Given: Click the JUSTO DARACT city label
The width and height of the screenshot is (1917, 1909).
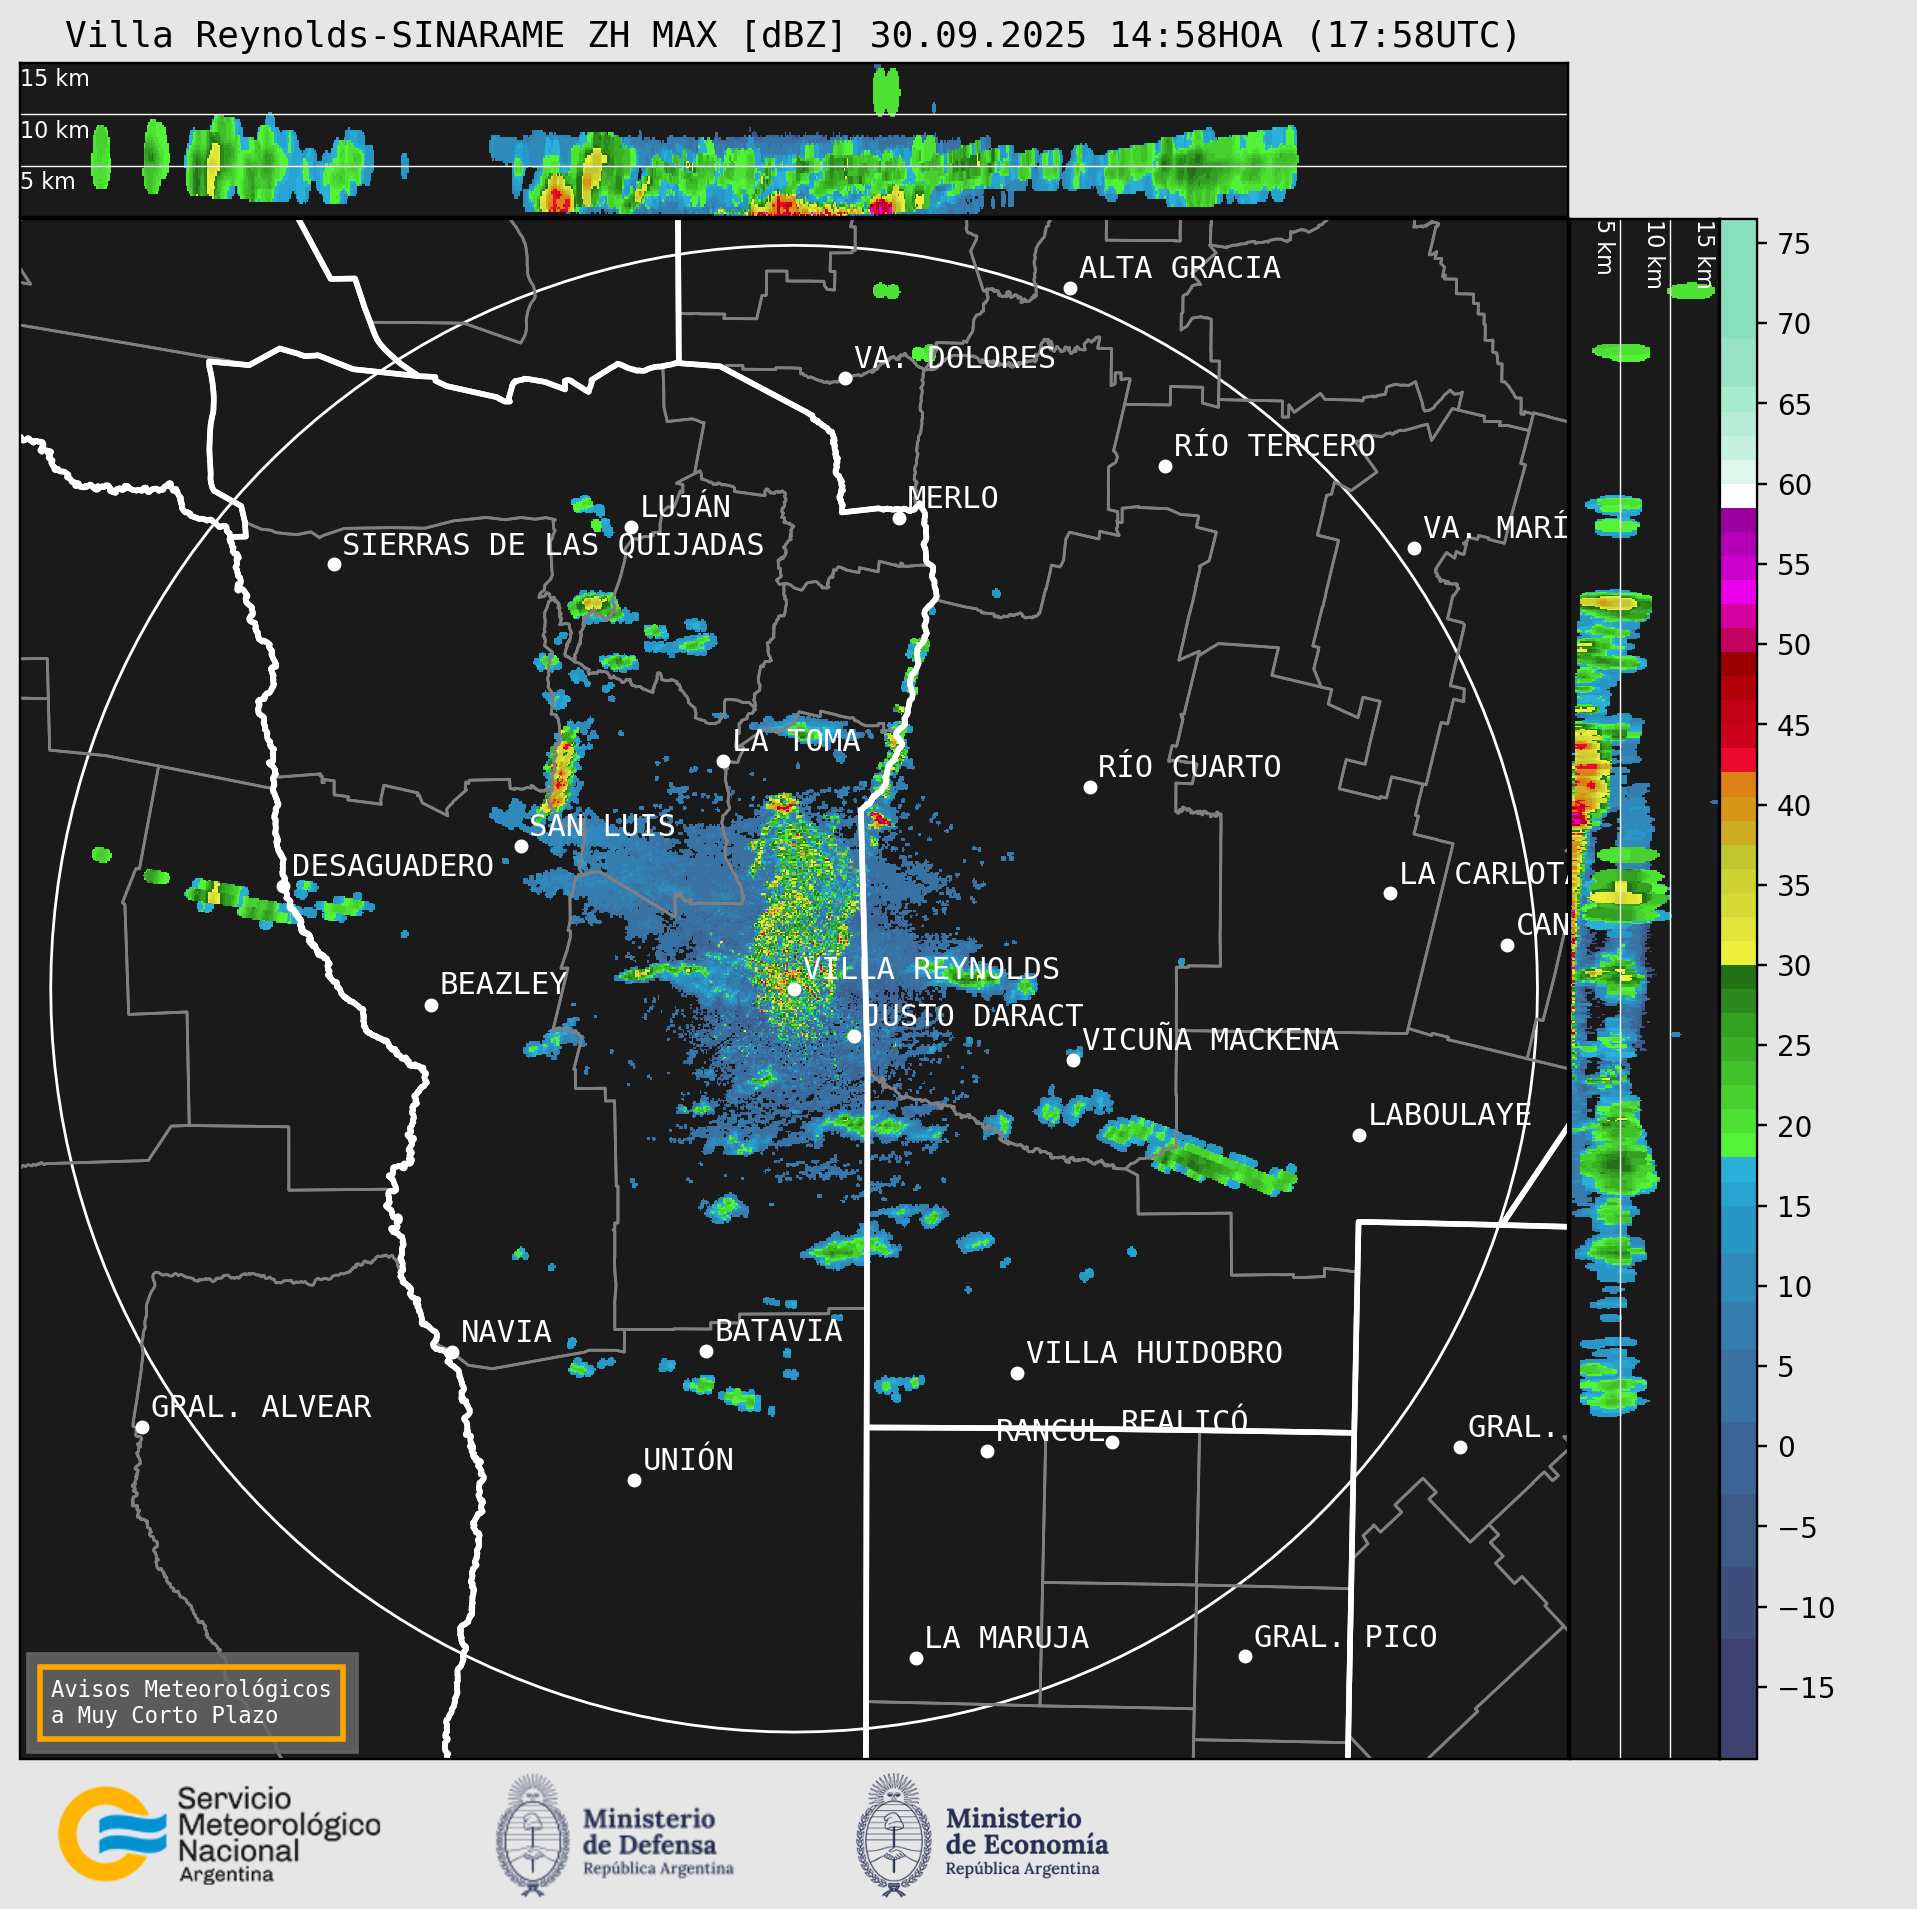Looking at the screenshot, I should [974, 1016].
